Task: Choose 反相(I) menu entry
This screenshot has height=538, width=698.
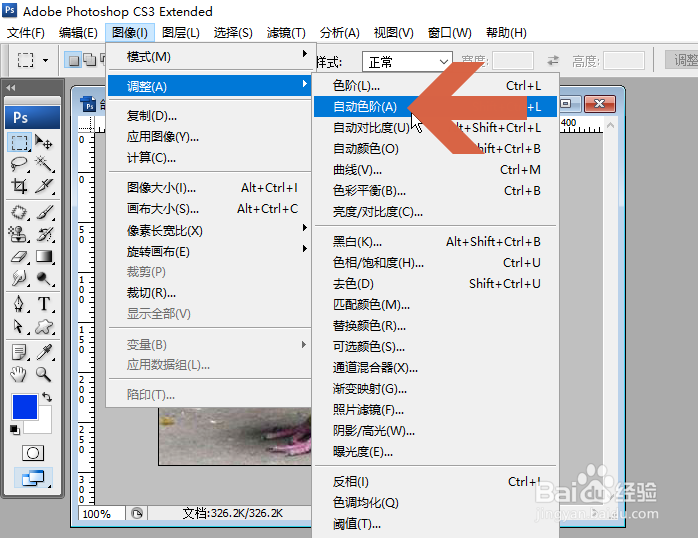Action: 435,481
